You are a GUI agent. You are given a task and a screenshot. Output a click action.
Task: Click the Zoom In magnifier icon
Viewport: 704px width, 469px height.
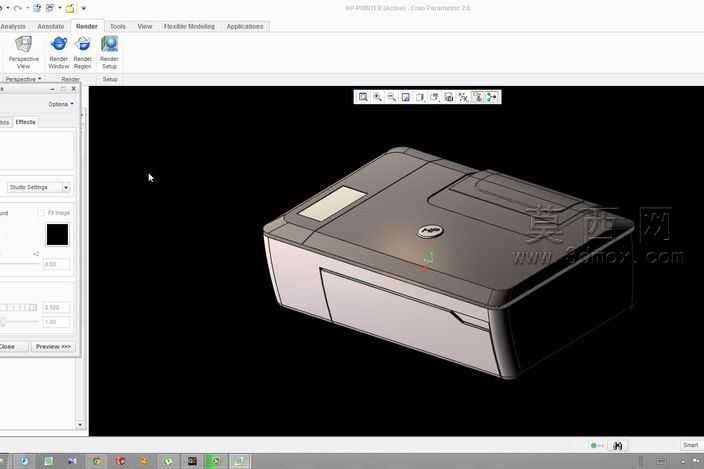coord(378,97)
